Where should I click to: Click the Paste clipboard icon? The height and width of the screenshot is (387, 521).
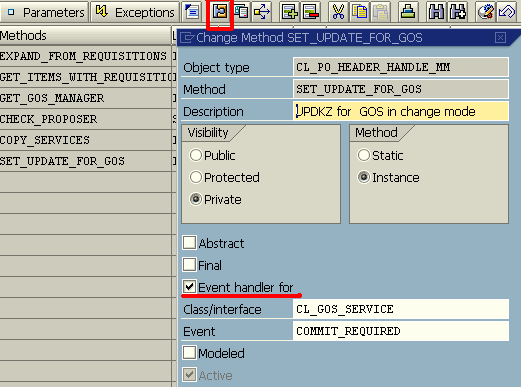click(x=380, y=12)
